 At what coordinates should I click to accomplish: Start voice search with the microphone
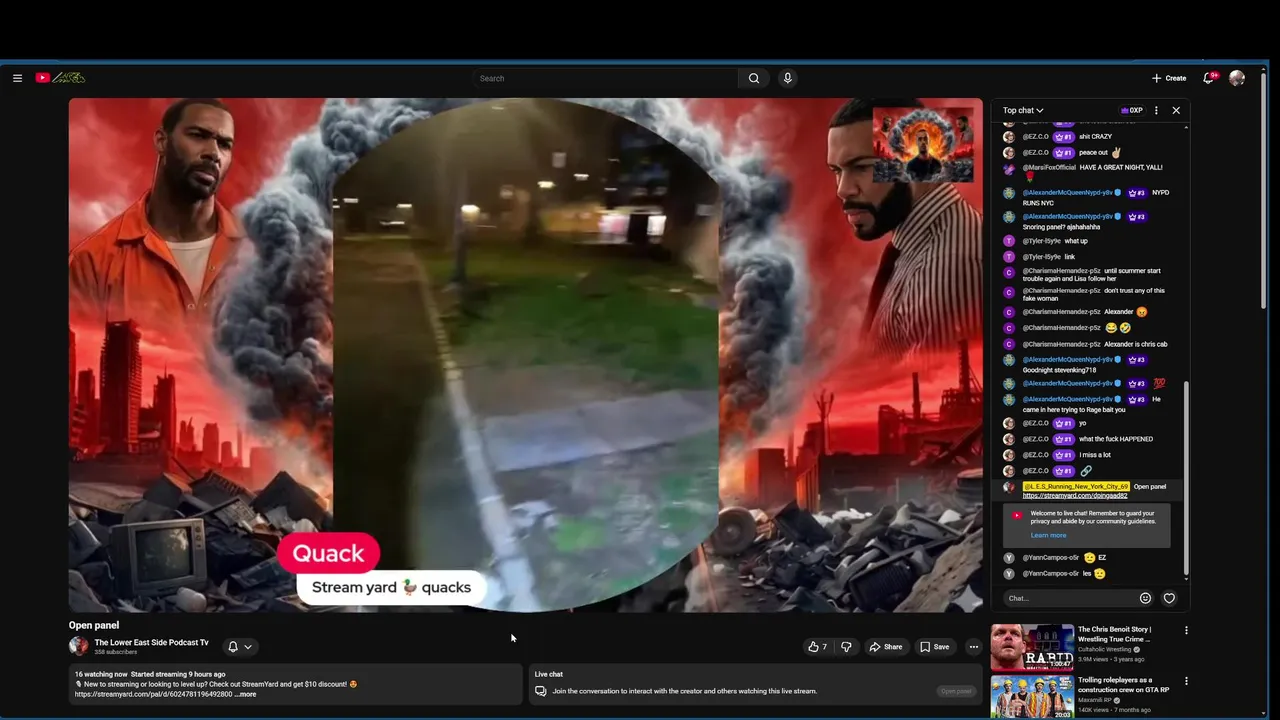788,78
